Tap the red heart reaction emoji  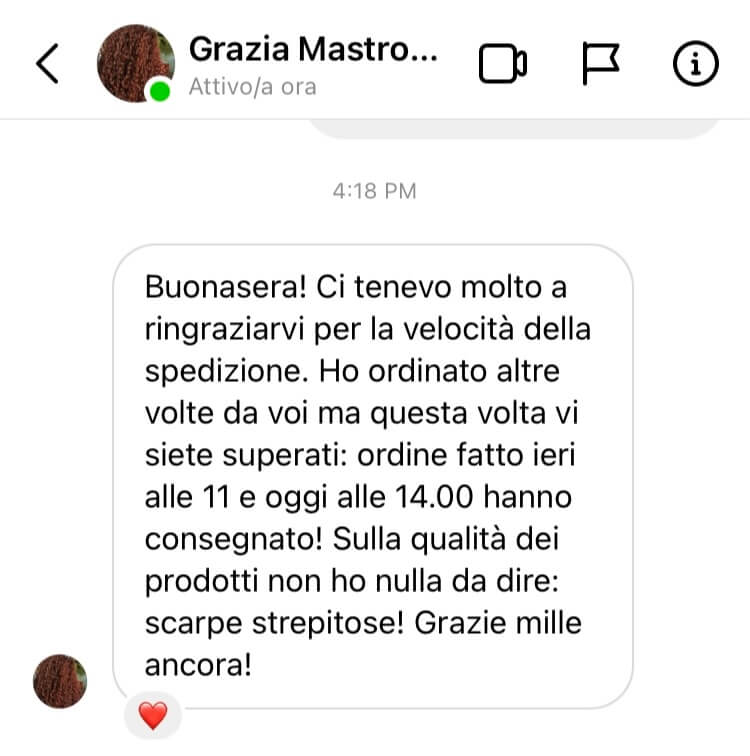click(153, 716)
